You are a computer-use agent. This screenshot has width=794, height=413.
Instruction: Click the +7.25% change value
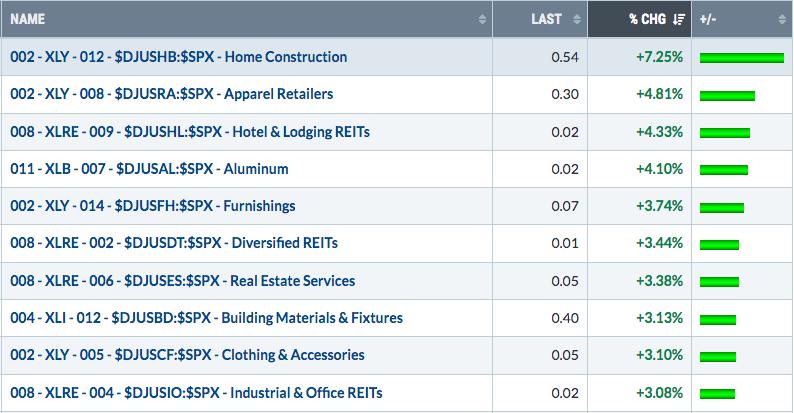pyautogui.click(x=660, y=57)
